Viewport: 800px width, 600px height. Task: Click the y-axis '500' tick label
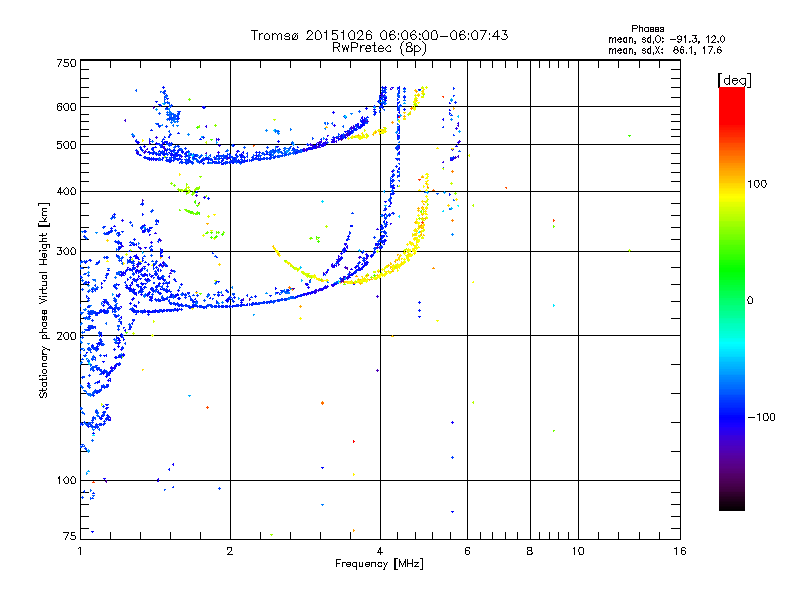pyautogui.click(x=66, y=145)
